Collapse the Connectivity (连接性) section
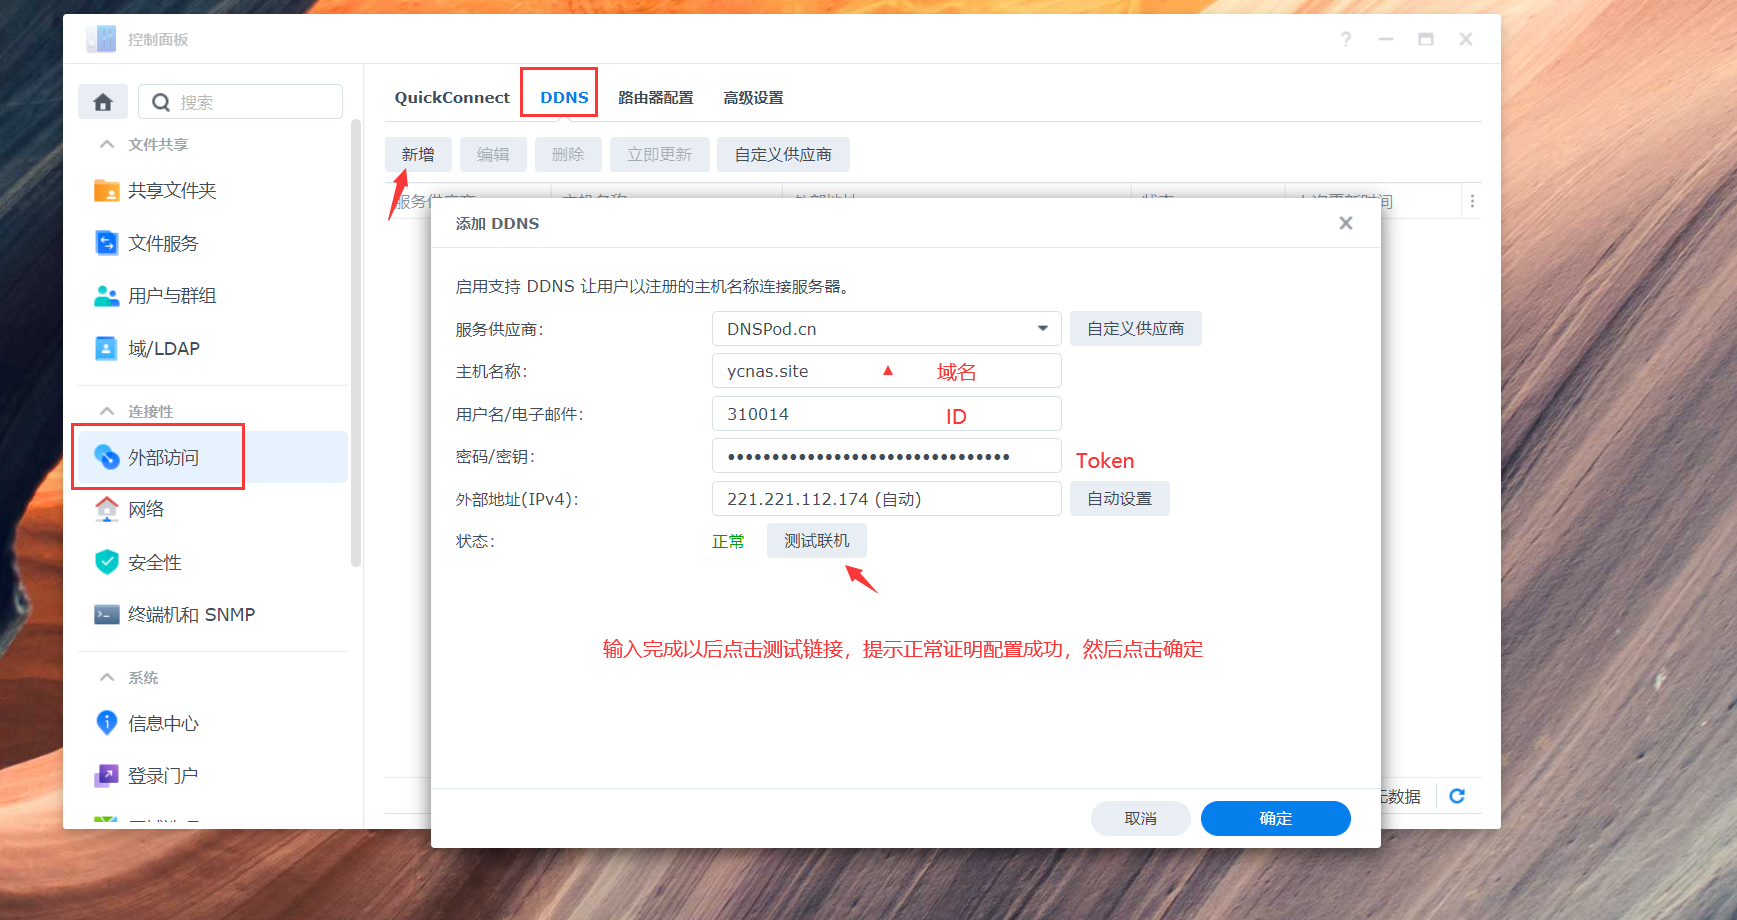The width and height of the screenshot is (1737, 920). (107, 411)
